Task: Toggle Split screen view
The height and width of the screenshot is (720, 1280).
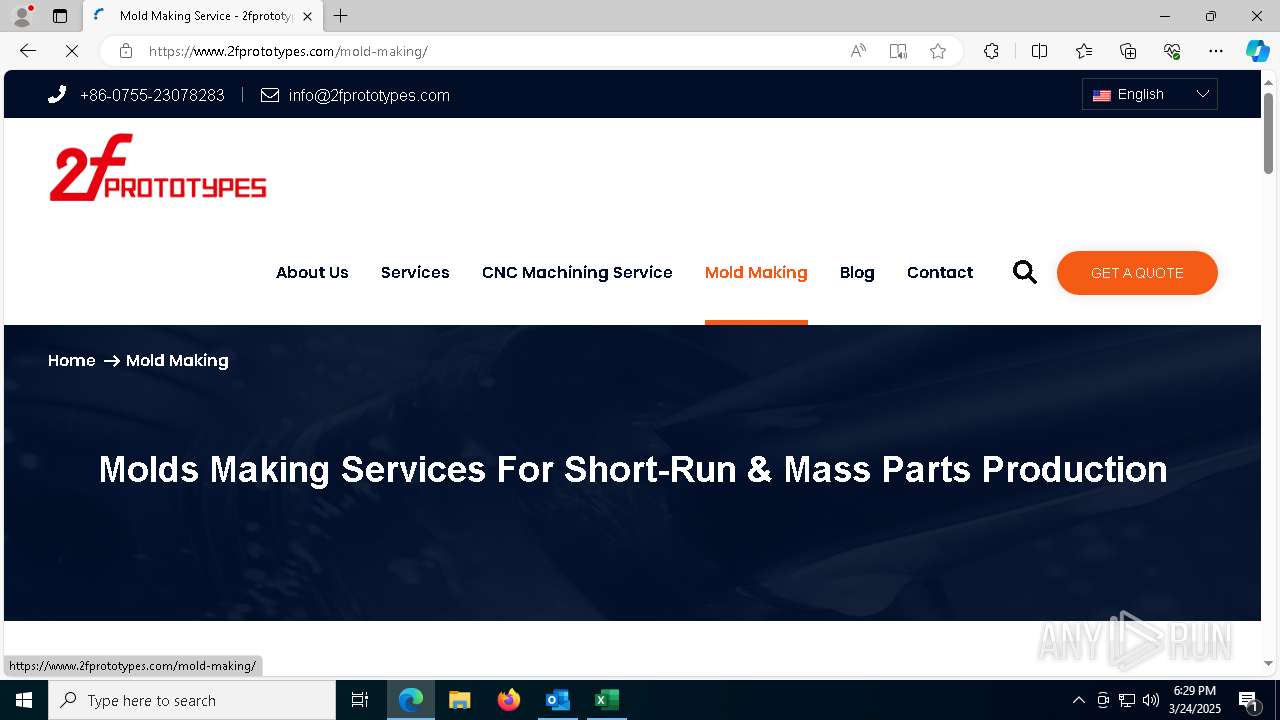Action: (1039, 51)
